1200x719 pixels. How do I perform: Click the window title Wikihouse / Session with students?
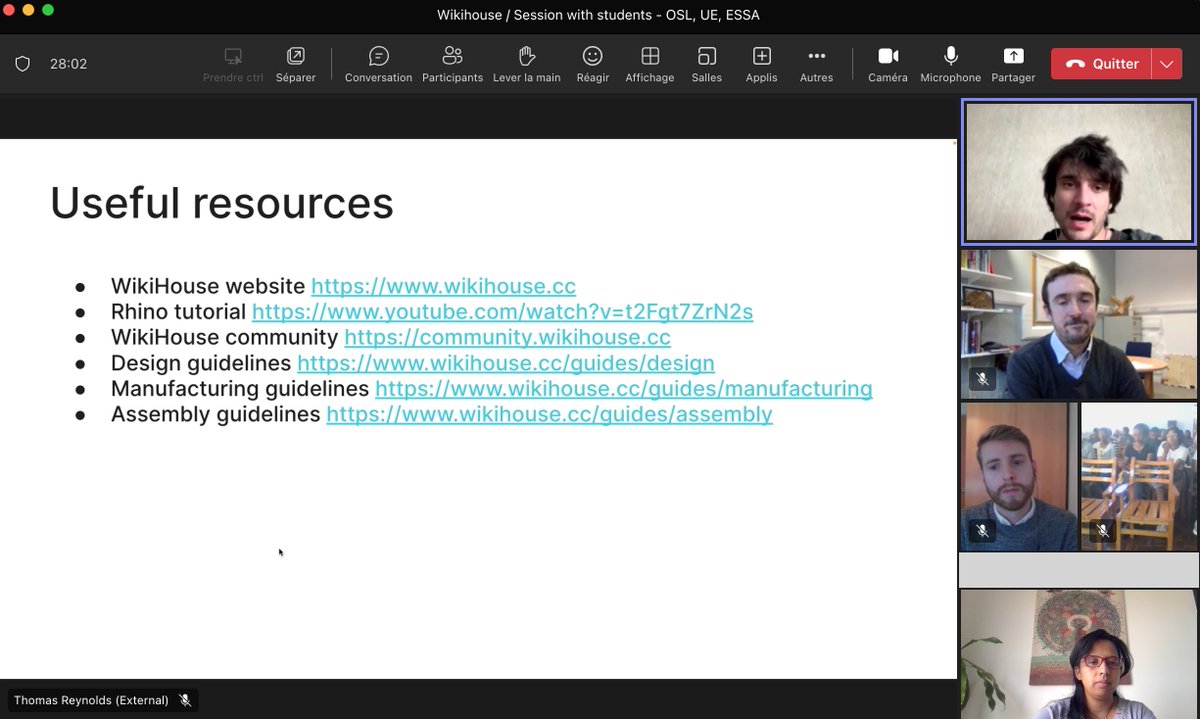[598, 14]
